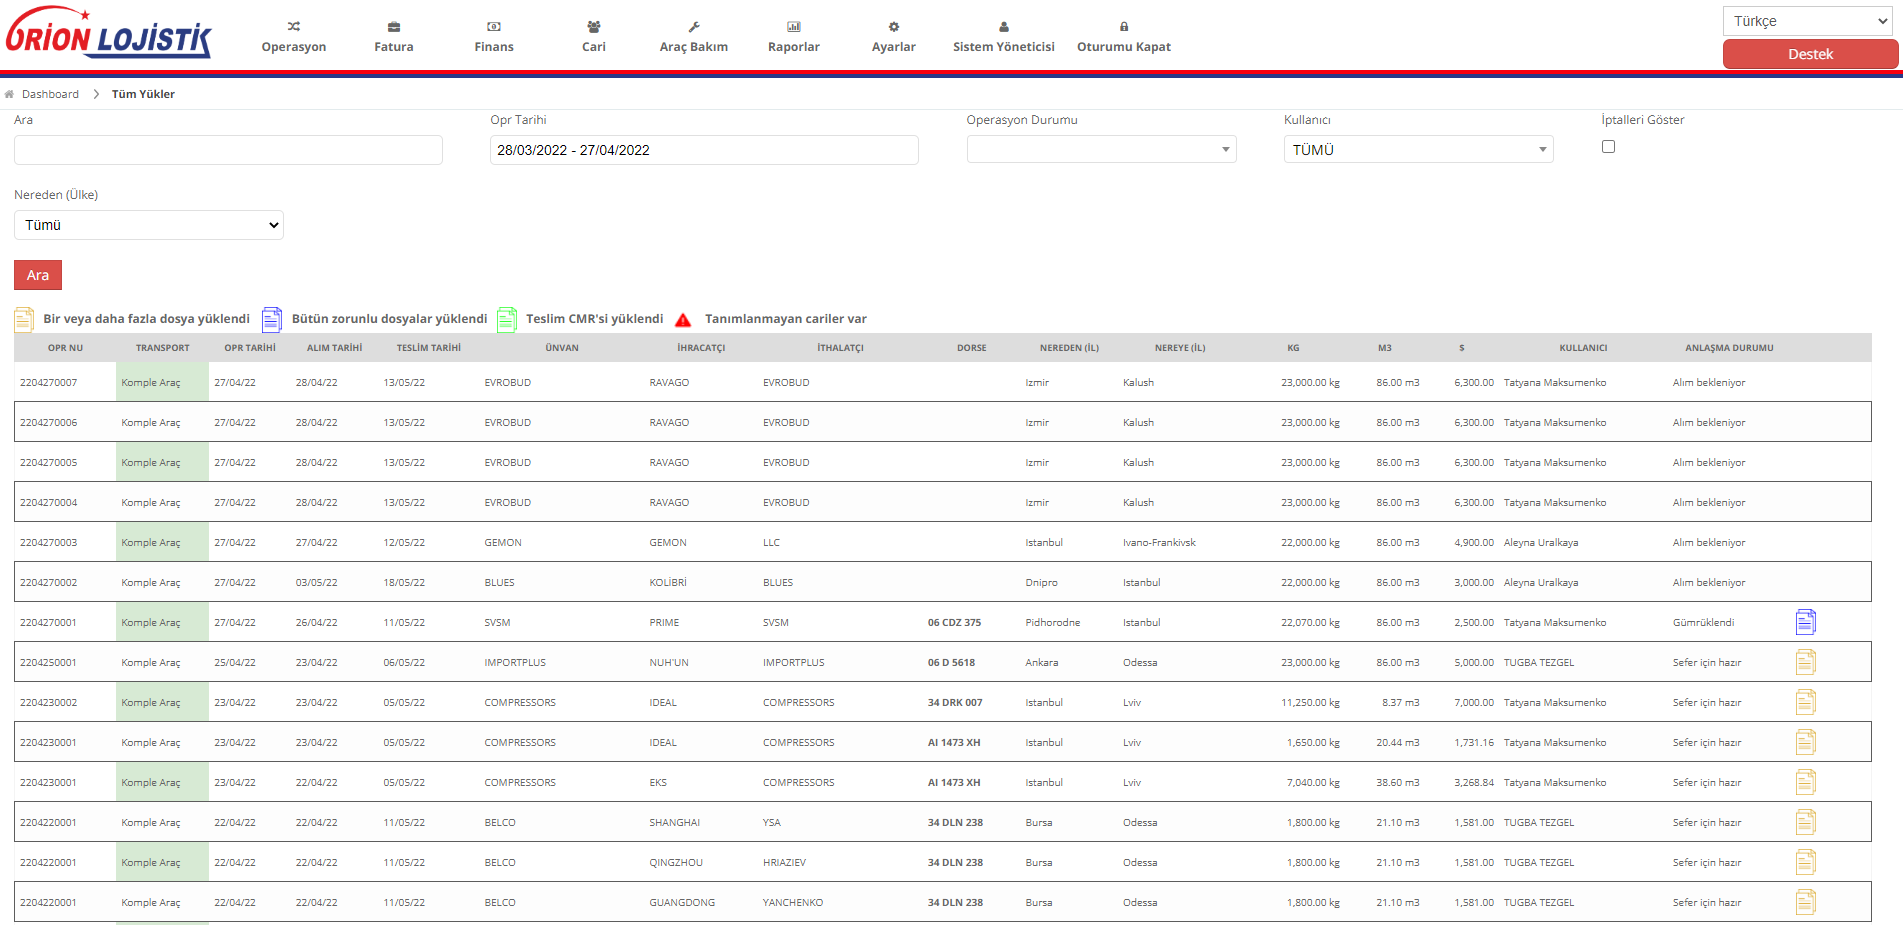Click plate 34 DRK 007 cell

[955, 703]
